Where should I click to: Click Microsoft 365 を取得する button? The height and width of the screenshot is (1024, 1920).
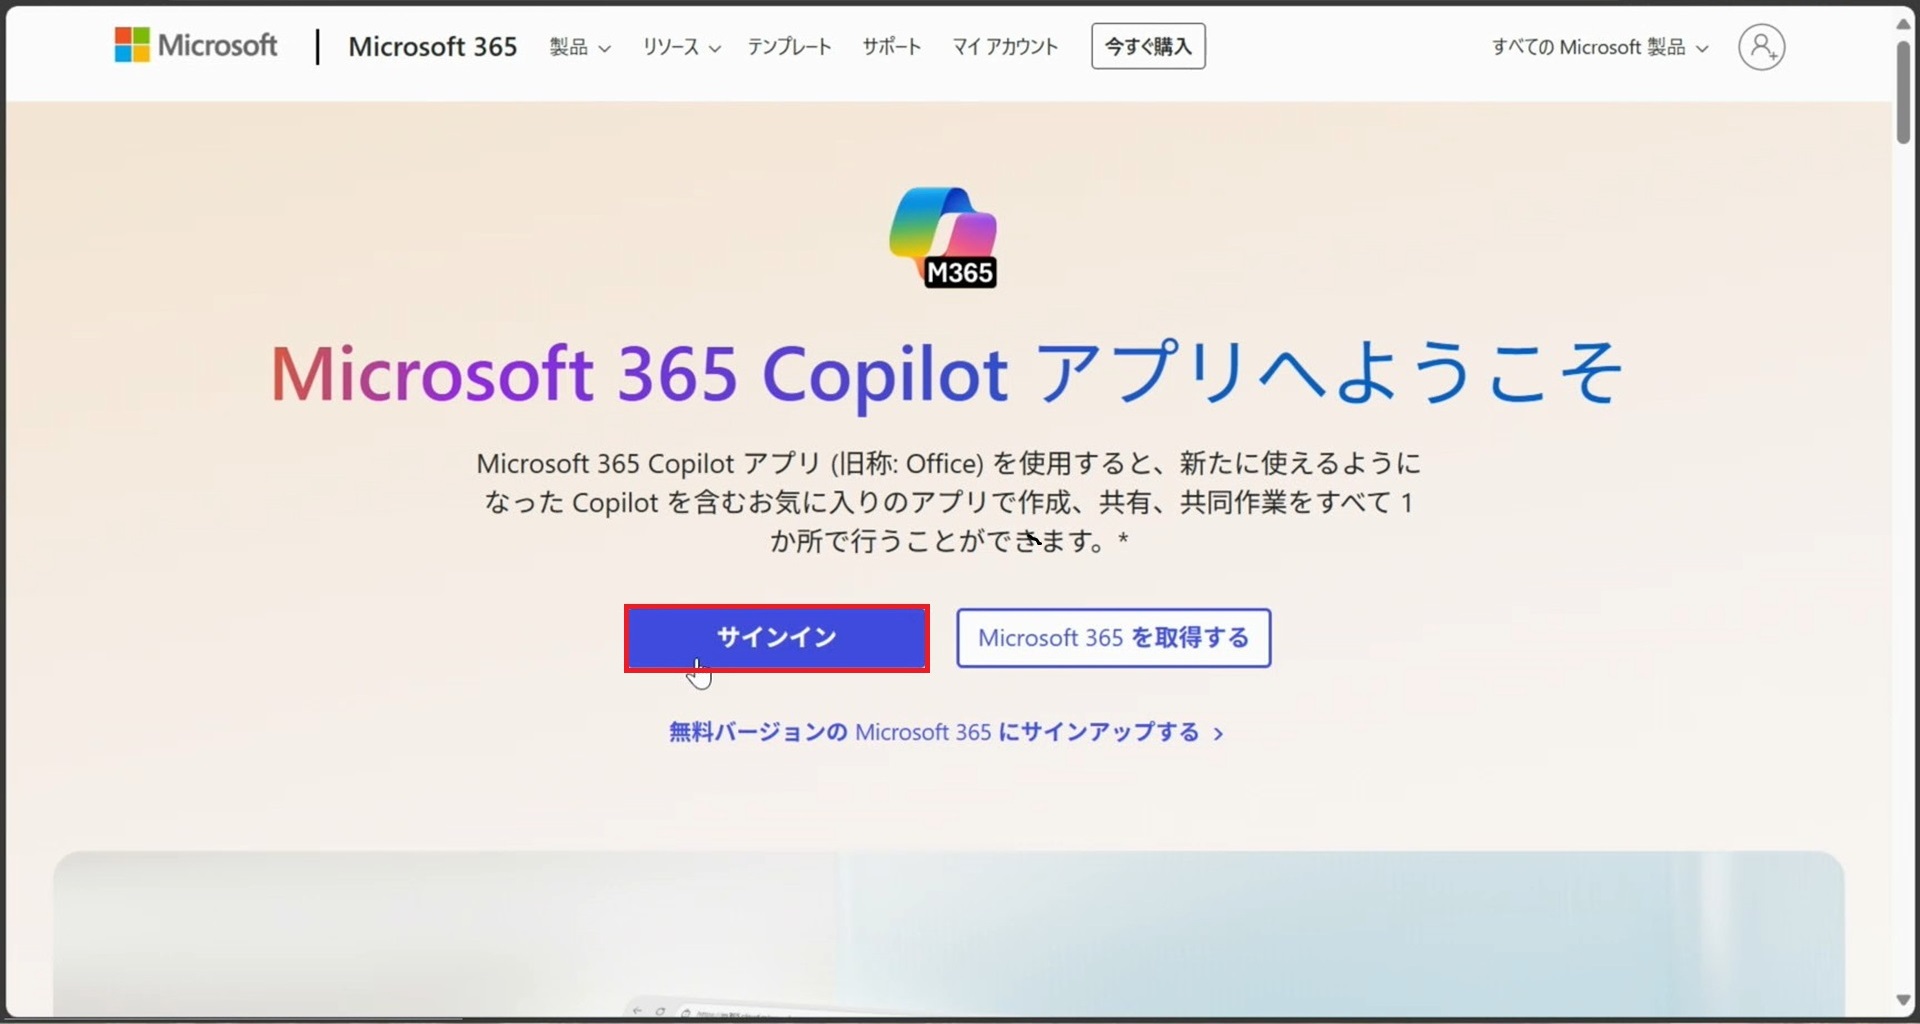1114,638
